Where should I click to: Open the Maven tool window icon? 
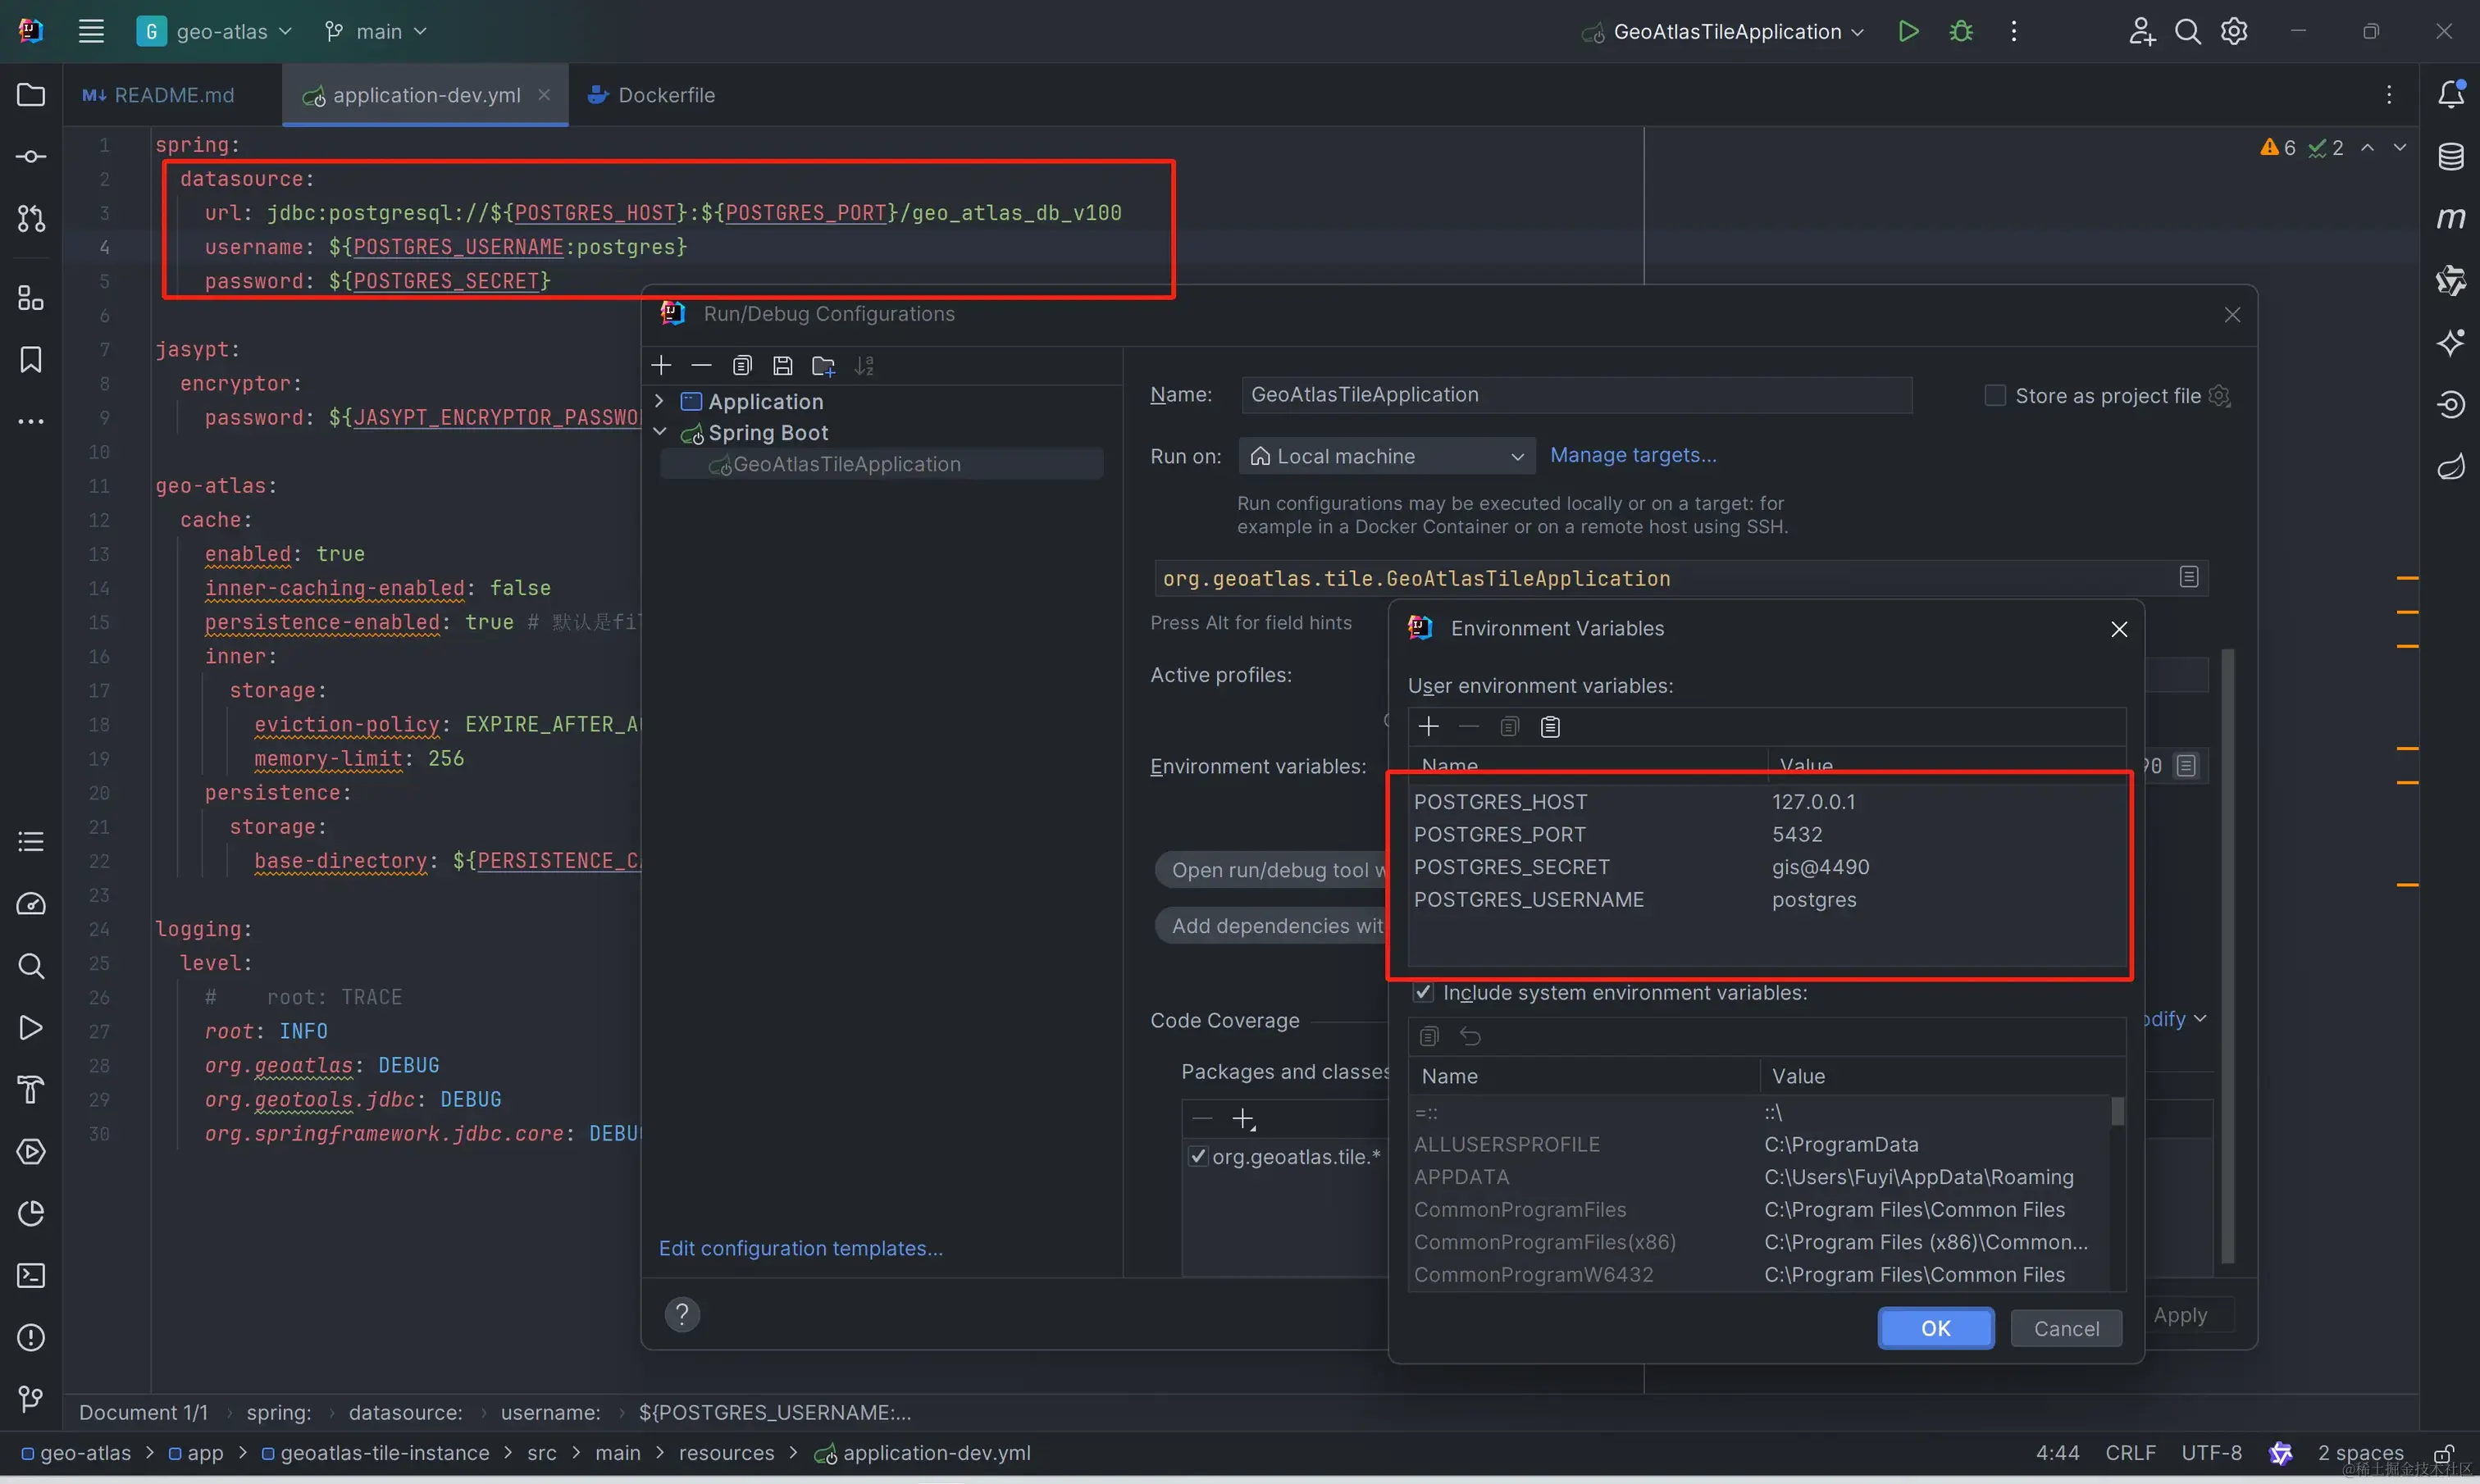(x=2451, y=217)
